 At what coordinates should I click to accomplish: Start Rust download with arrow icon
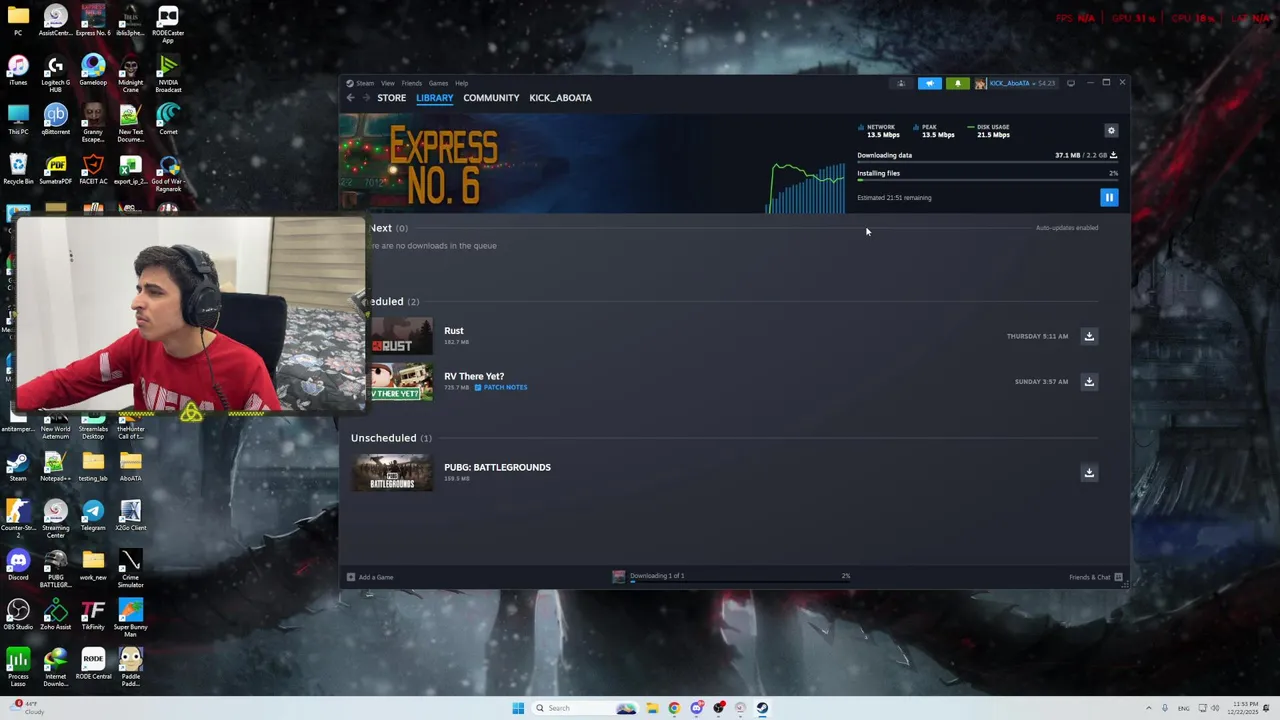click(x=1089, y=336)
